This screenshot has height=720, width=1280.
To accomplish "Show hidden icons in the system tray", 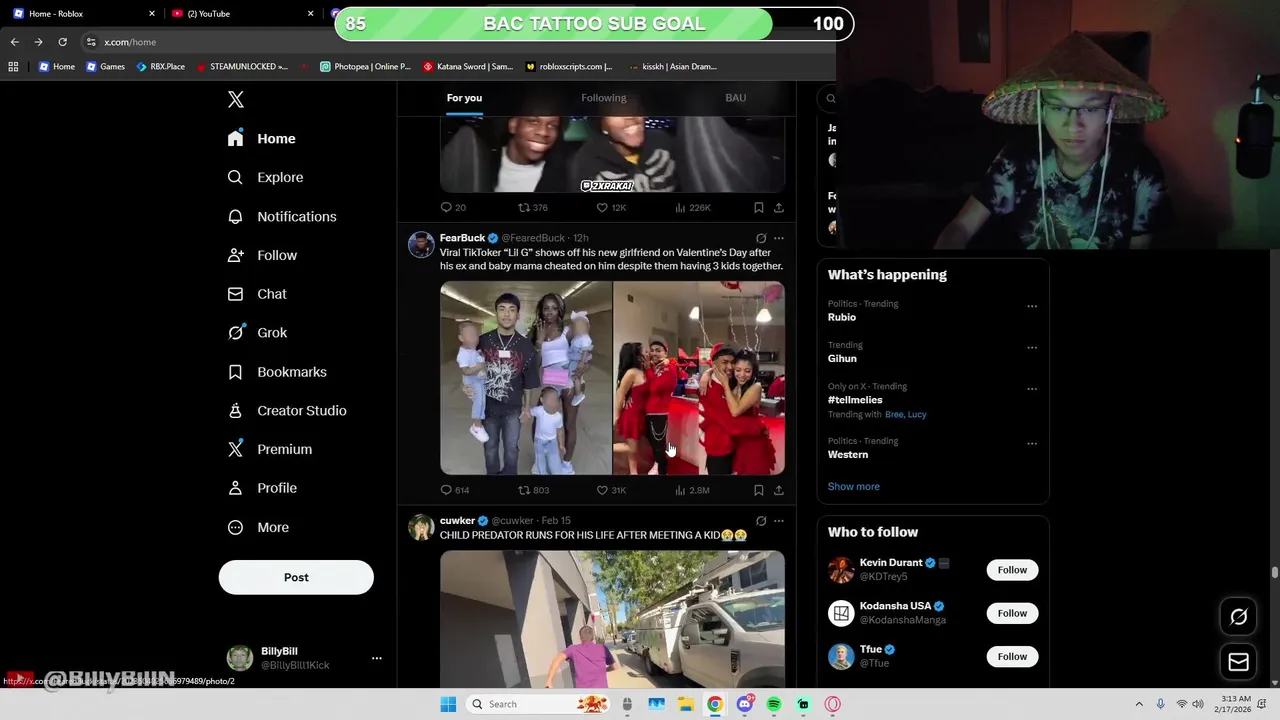I will click(1139, 704).
